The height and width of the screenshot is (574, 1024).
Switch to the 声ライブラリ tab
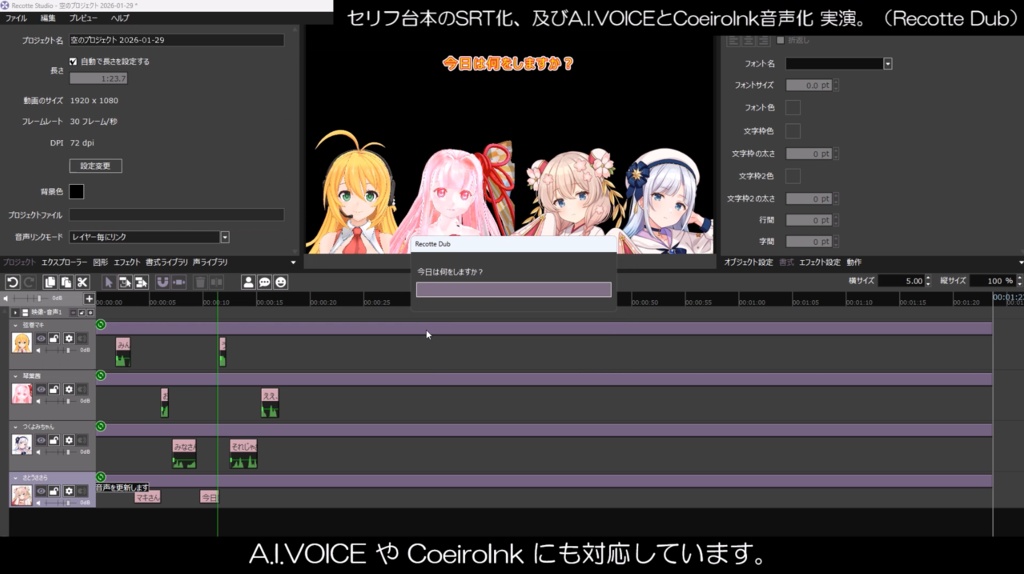[x=210, y=263]
